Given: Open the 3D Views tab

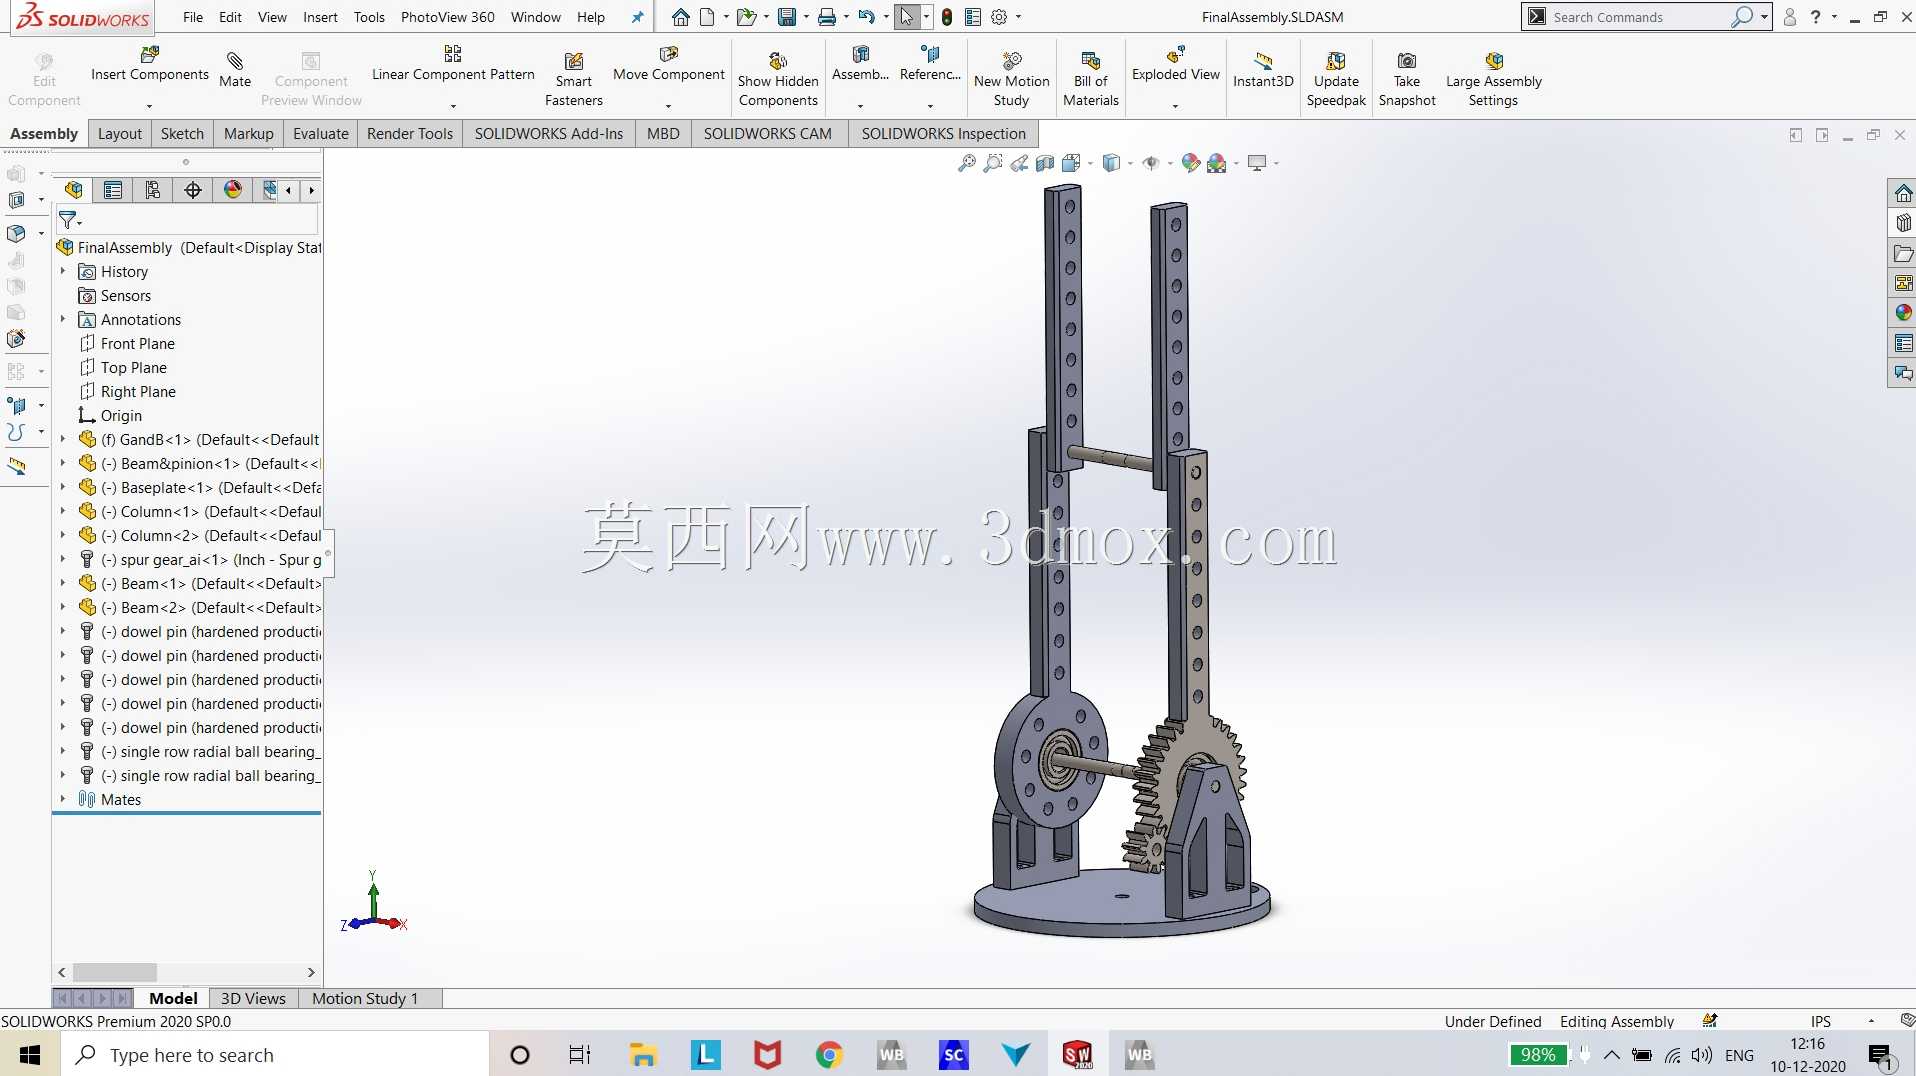Looking at the screenshot, I should (253, 998).
